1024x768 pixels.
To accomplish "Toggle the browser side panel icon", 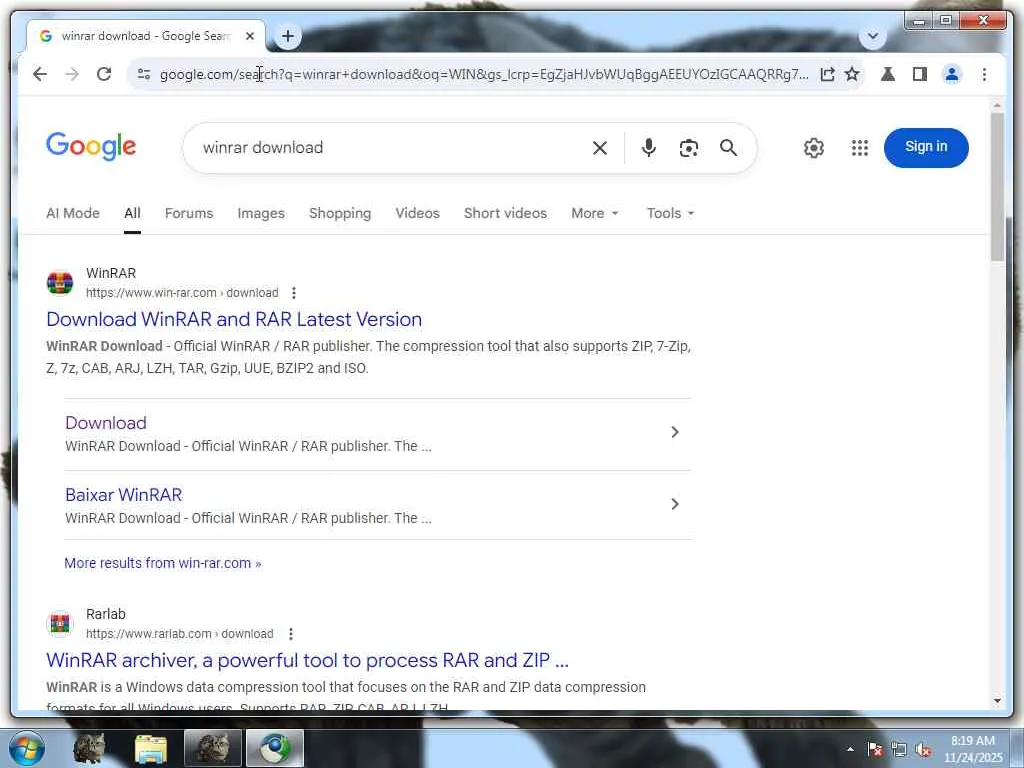I will click(920, 74).
